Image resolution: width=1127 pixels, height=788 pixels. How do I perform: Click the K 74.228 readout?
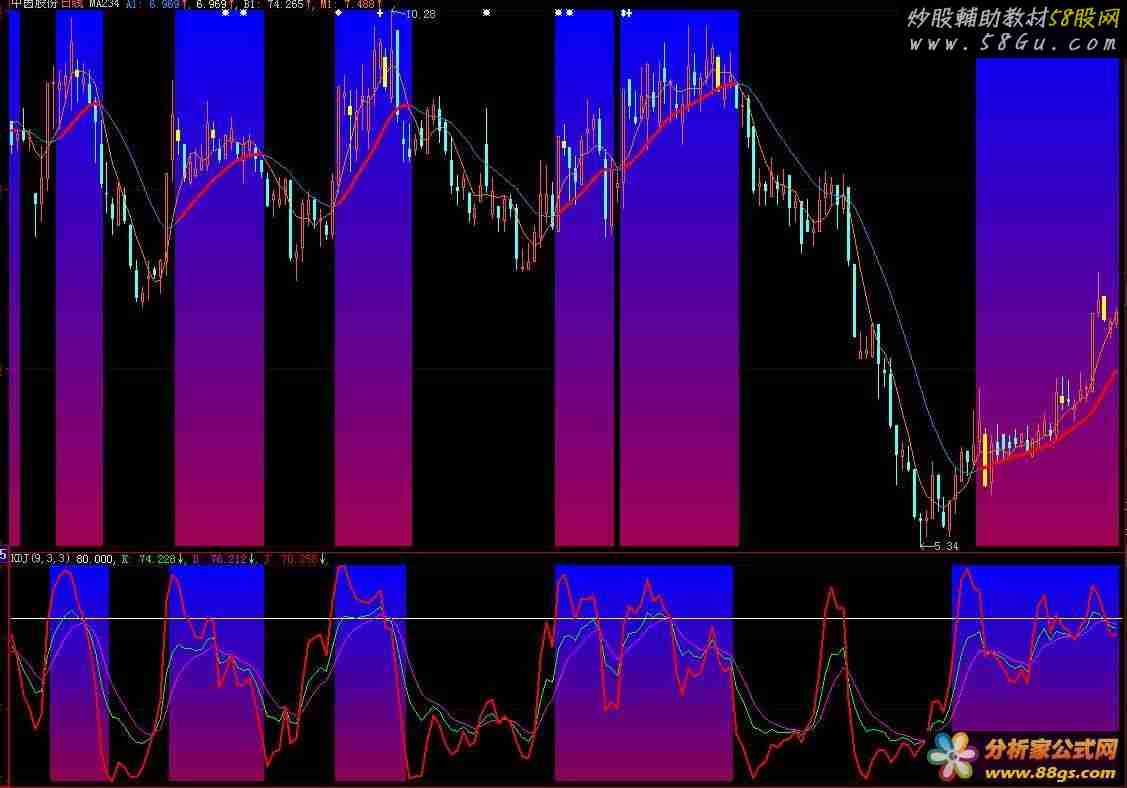(152, 559)
